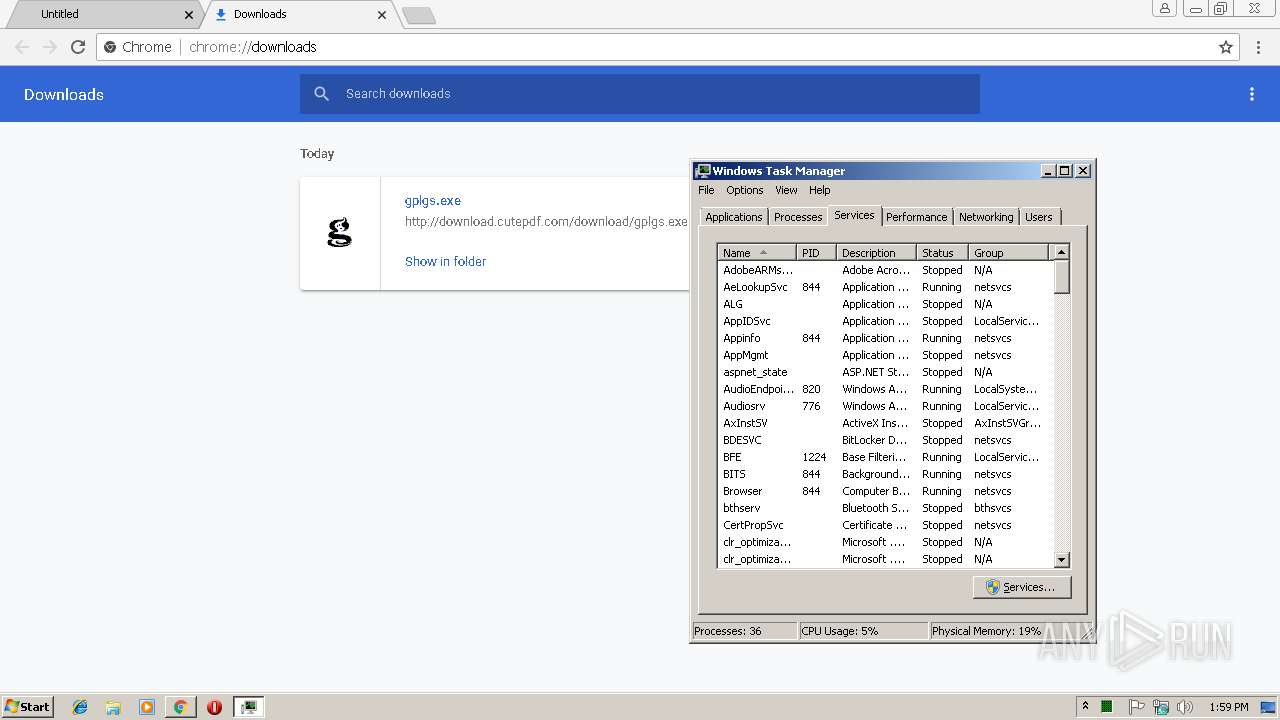This screenshot has height=720, width=1280.
Task: Click the clock showing 1:59 PM
Action: tap(1229, 707)
